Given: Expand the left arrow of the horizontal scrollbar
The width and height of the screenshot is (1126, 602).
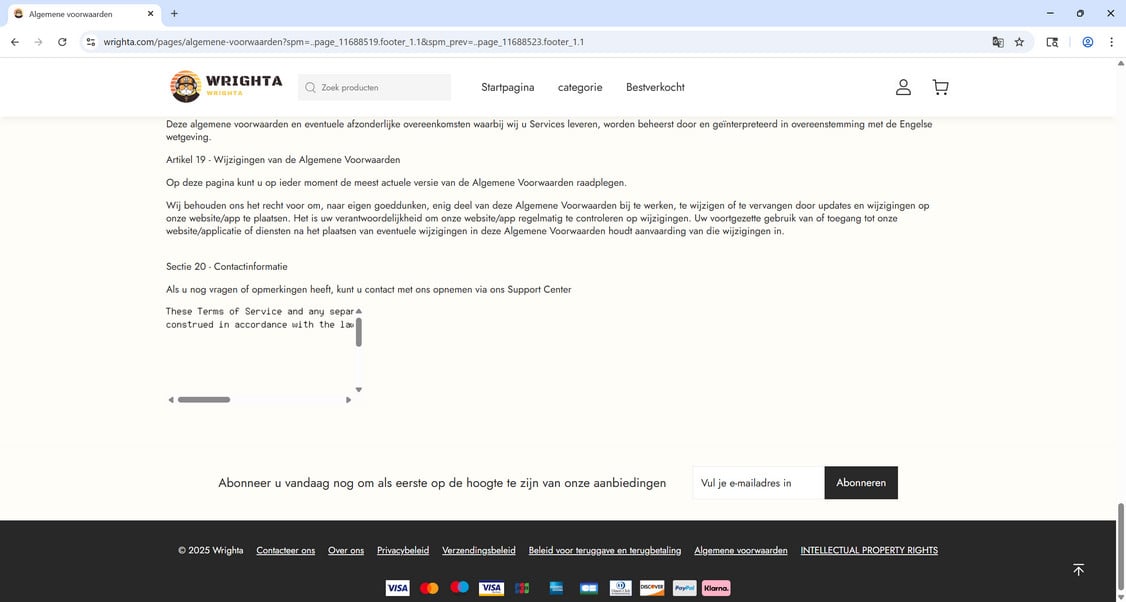Looking at the screenshot, I should coord(171,399).
